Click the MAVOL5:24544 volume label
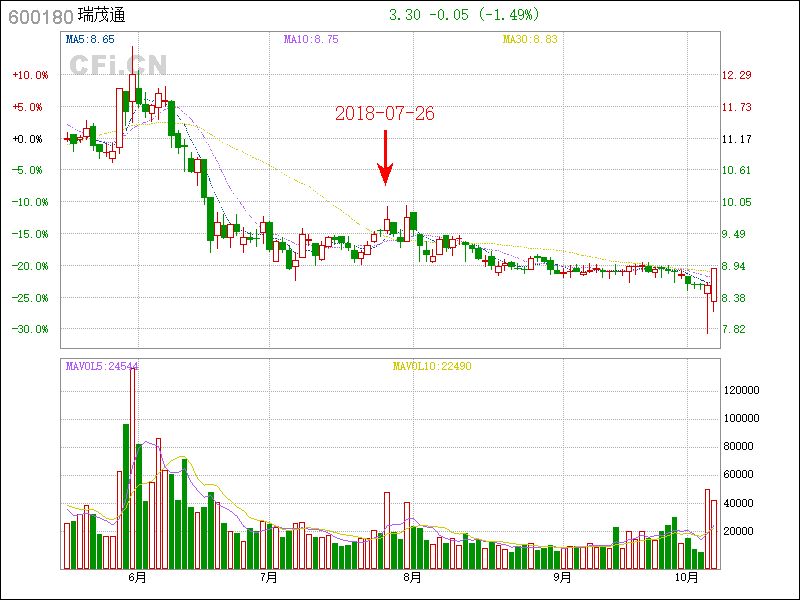The image size is (800, 600). click(x=102, y=366)
